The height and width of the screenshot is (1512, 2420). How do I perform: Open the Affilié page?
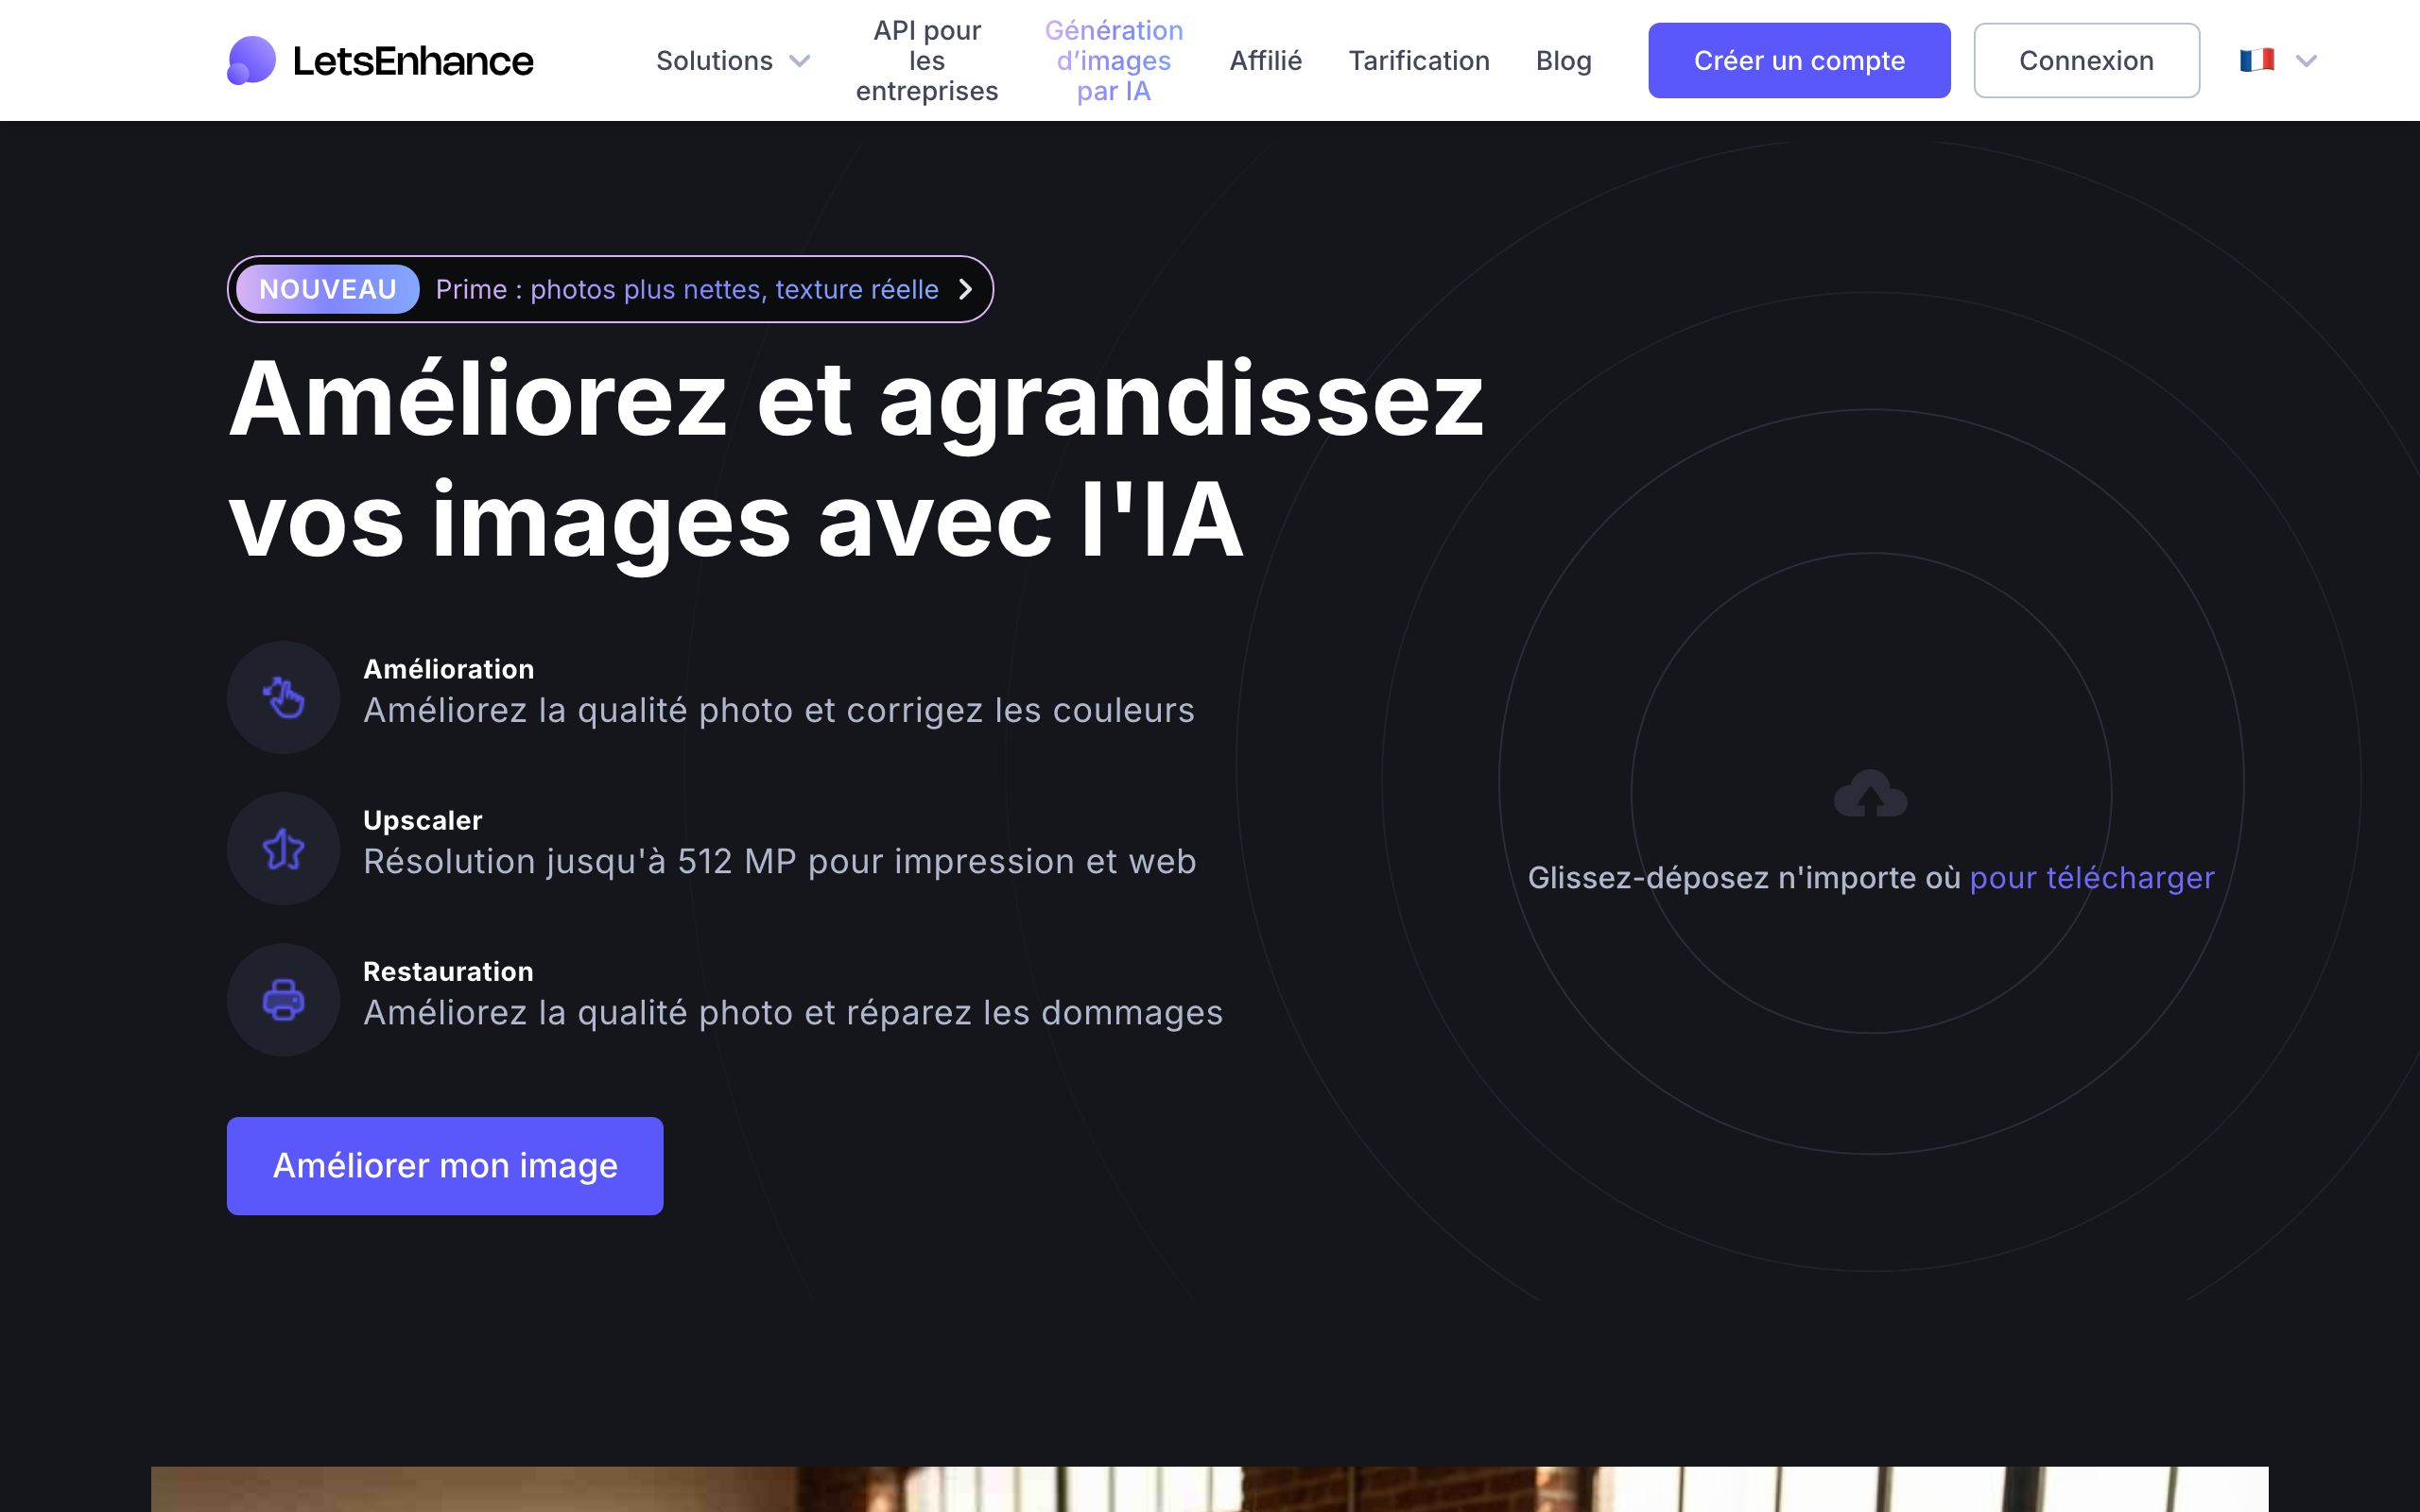pos(1265,61)
